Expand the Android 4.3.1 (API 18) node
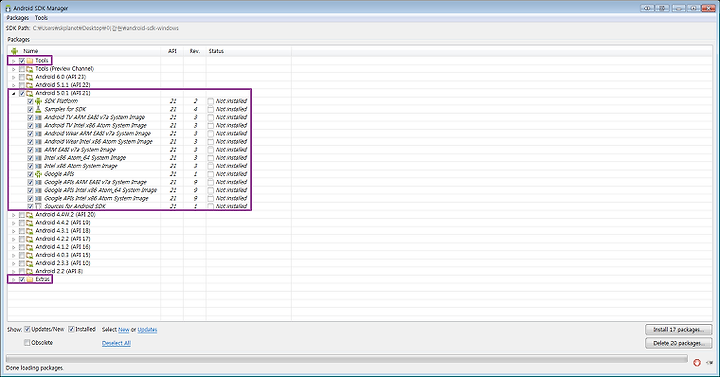The height and width of the screenshot is (377, 720). tap(13, 231)
